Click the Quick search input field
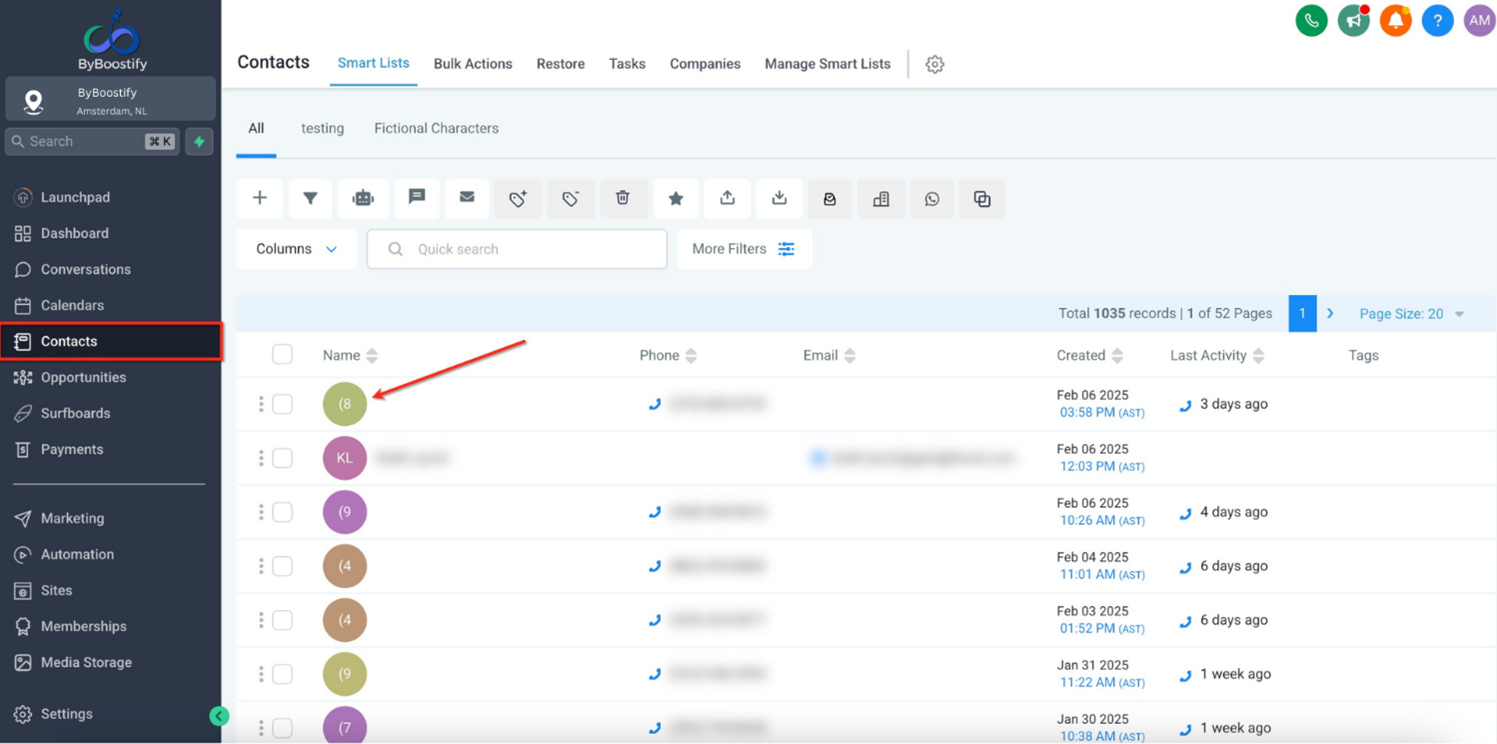Screen dimensions: 1497x744 (516, 248)
